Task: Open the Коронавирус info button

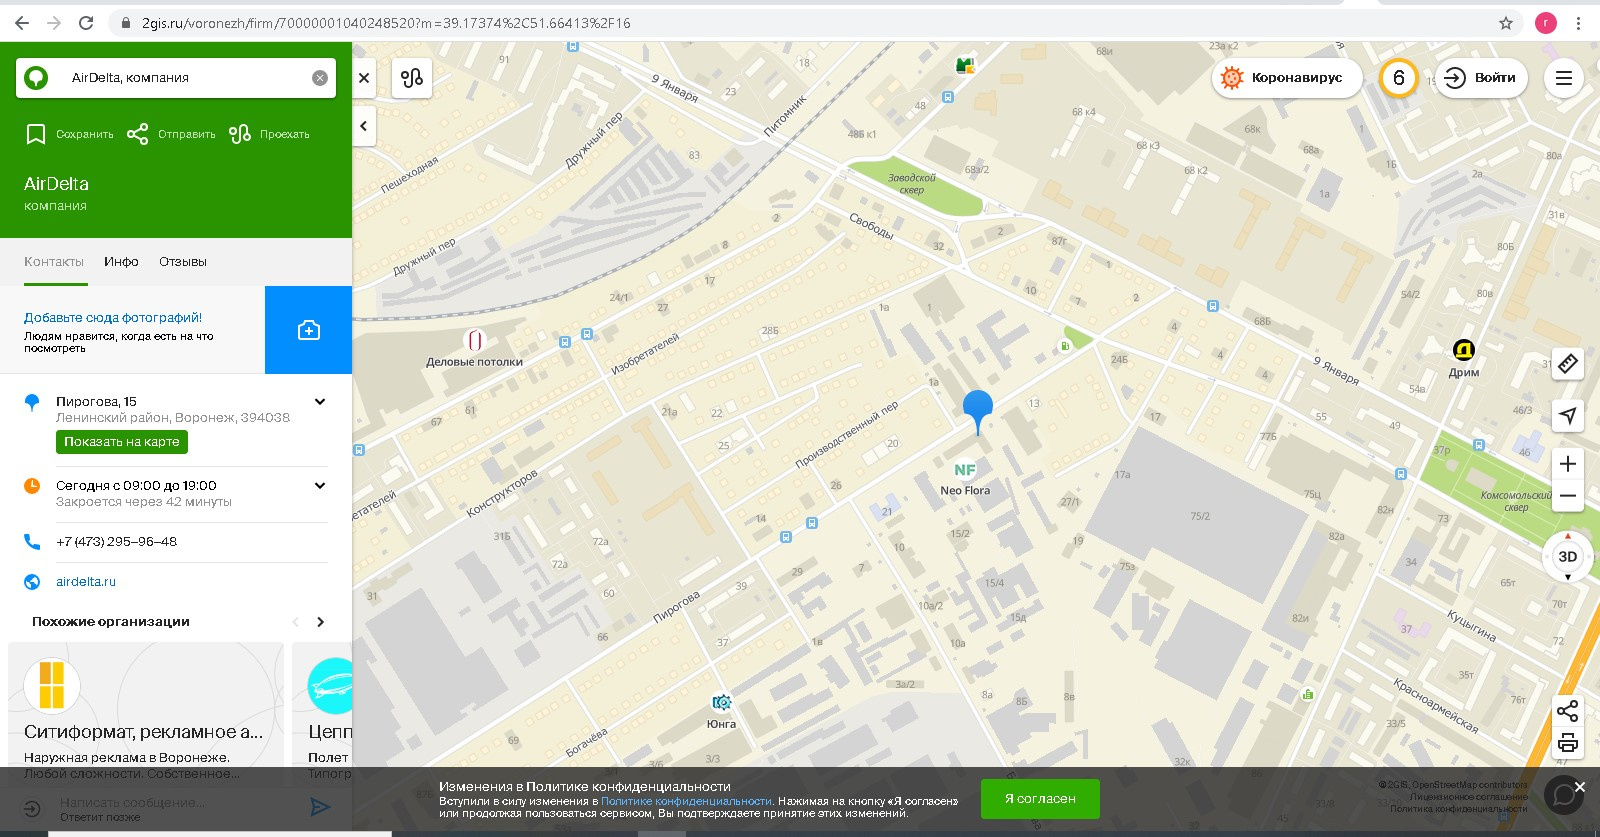Action: click(x=1287, y=77)
